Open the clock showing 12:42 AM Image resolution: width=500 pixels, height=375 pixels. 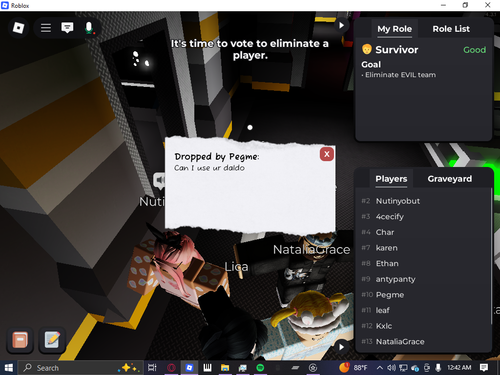pos(459,368)
